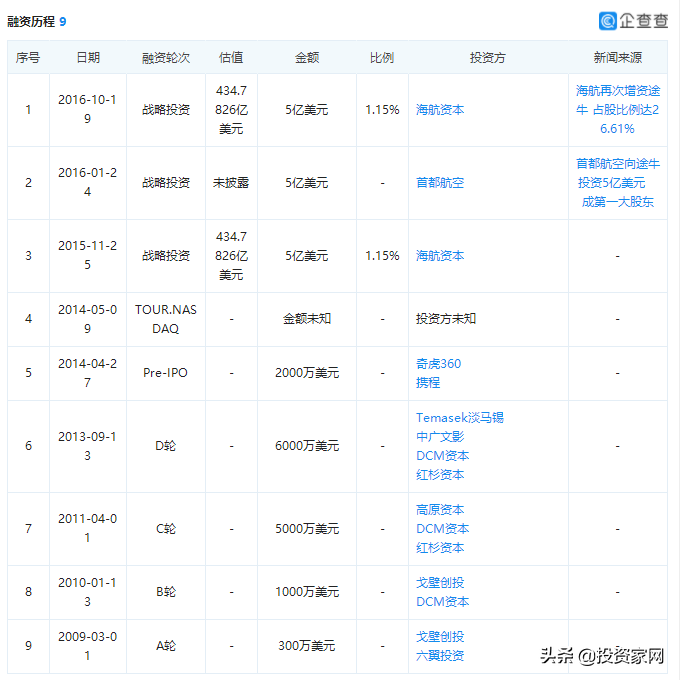
Task: Click the 6000万美元 amount cell
Action: [x=307, y=446]
